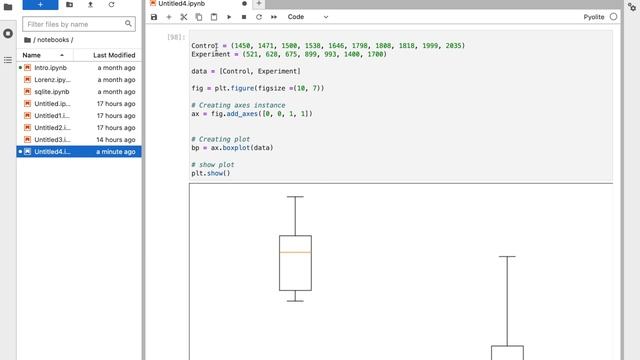Select the Untitled.ip... notebook file
The height and width of the screenshot is (360, 640).
coord(79,104)
